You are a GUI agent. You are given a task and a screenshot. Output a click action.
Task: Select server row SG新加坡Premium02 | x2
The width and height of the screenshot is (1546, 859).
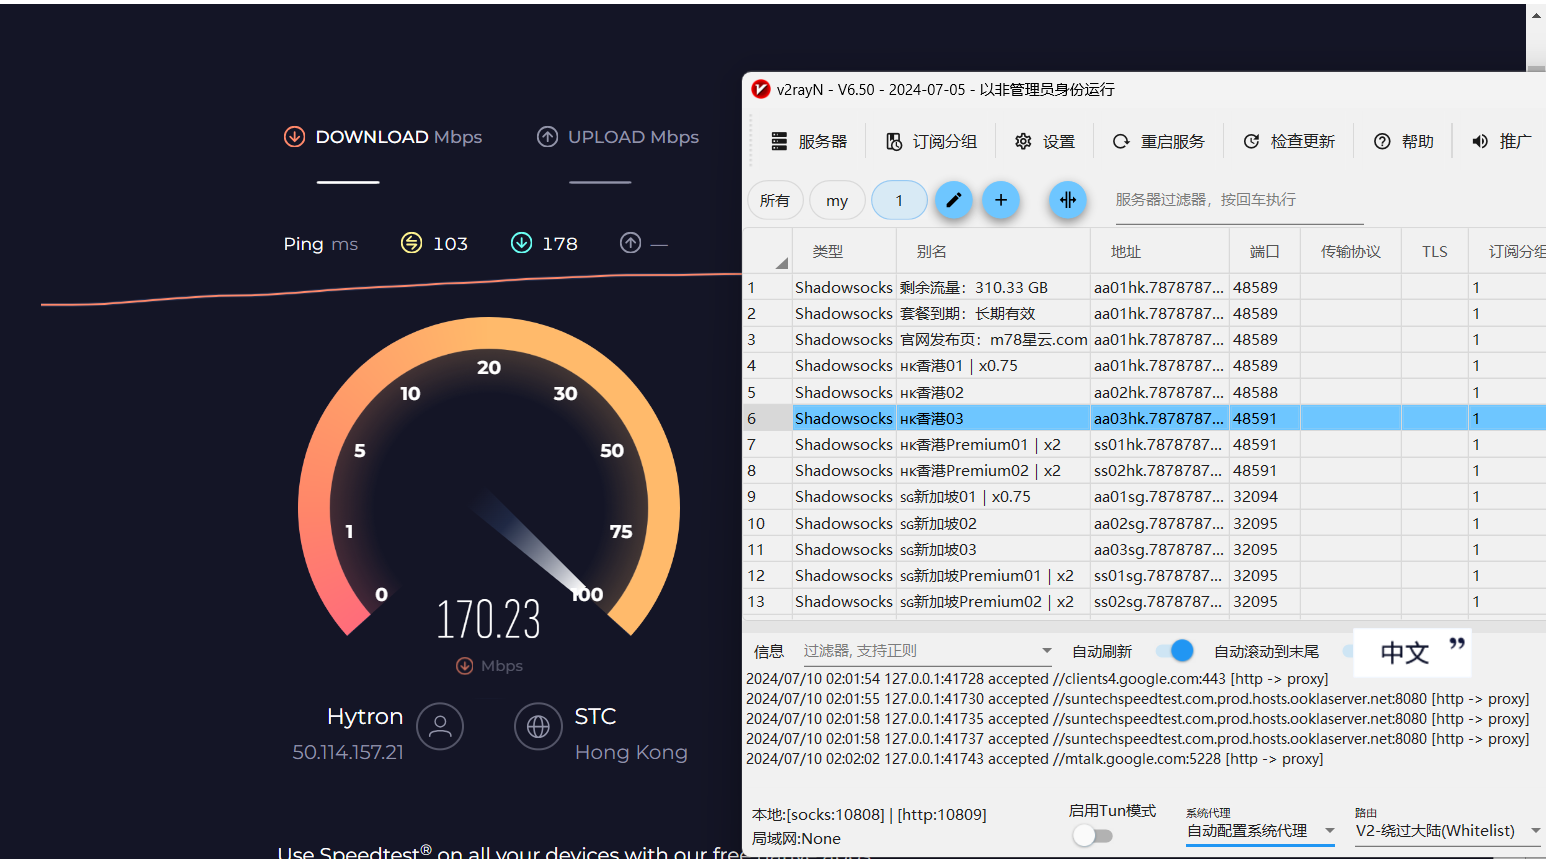pyautogui.click(x=1144, y=601)
